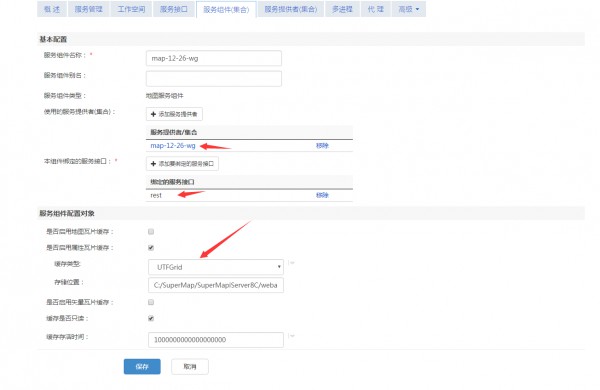The width and height of the screenshot is (600, 390).
Task: Enable the 是否启用矢量瓦片缓存 checkbox
Action: coord(151,302)
